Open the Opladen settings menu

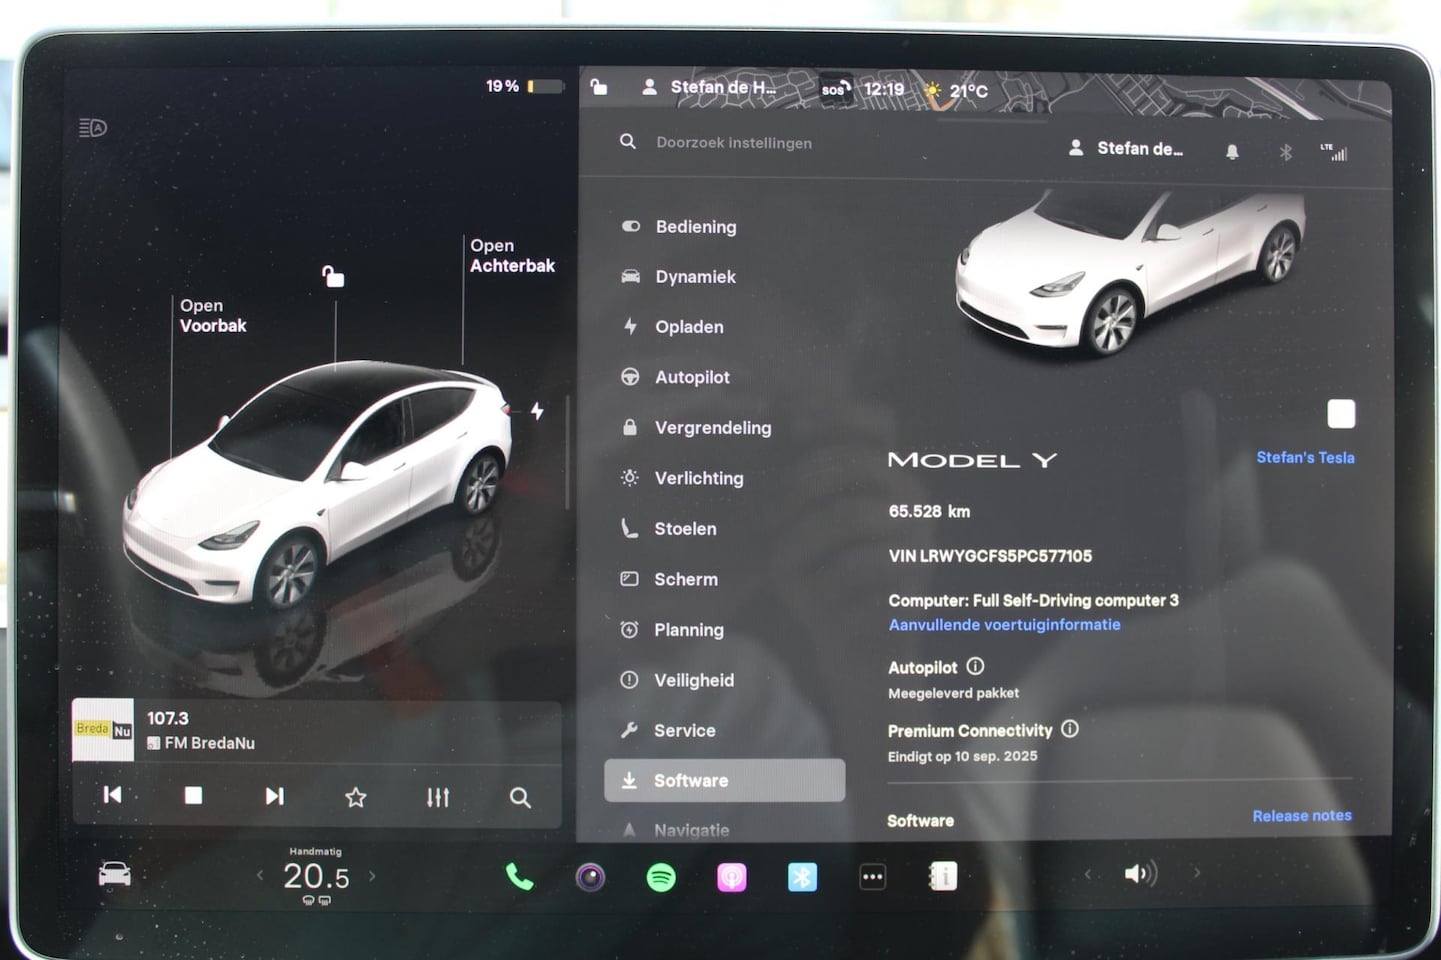click(x=689, y=327)
